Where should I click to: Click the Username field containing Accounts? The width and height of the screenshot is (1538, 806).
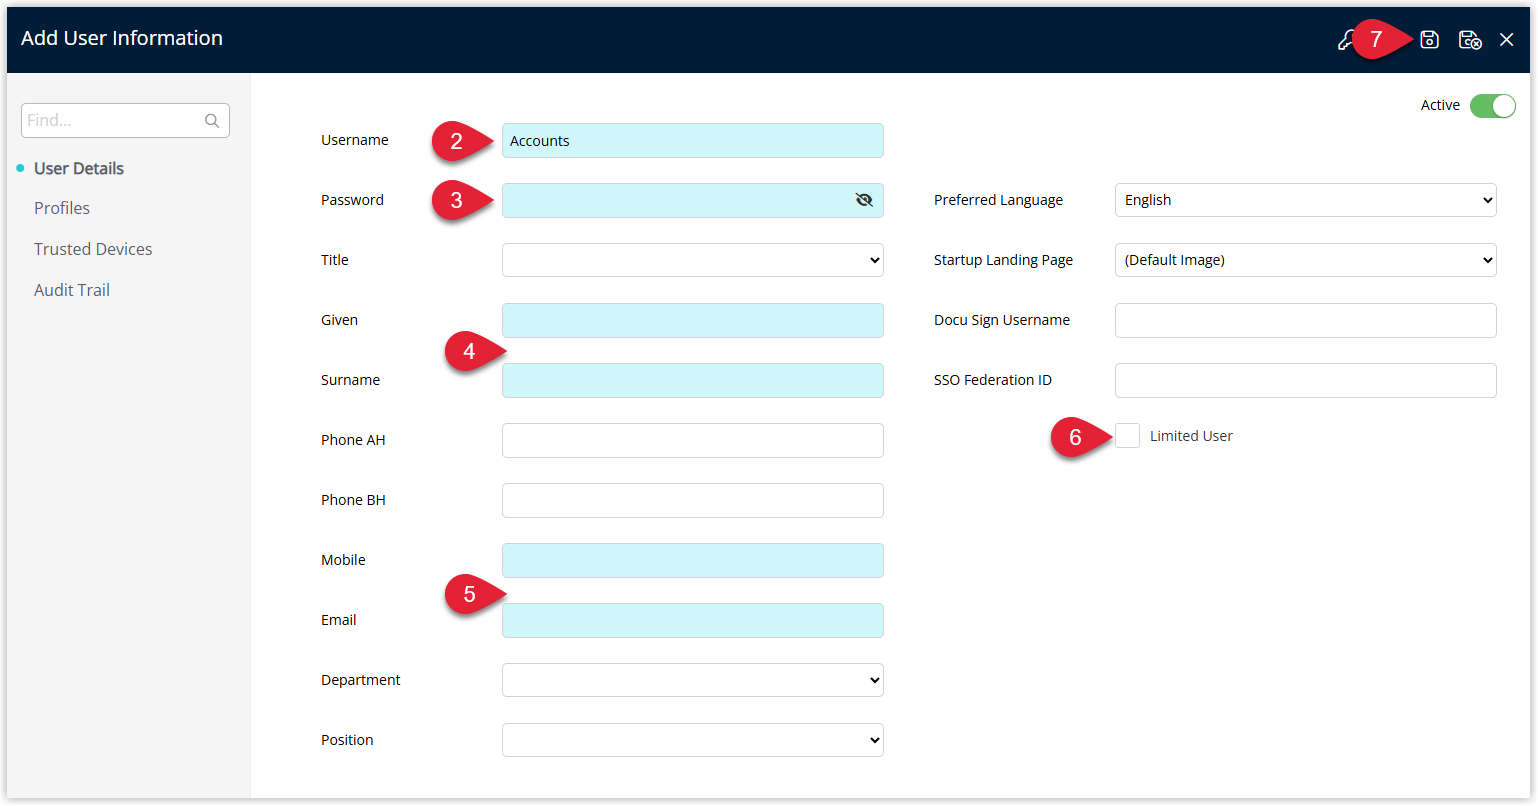click(693, 140)
